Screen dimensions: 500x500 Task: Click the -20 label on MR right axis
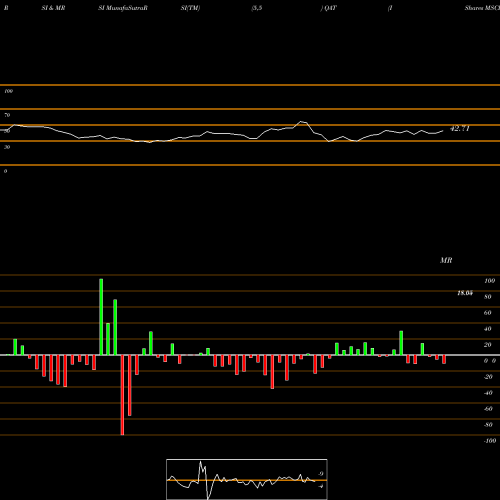pyautogui.click(x=488, y=377)
